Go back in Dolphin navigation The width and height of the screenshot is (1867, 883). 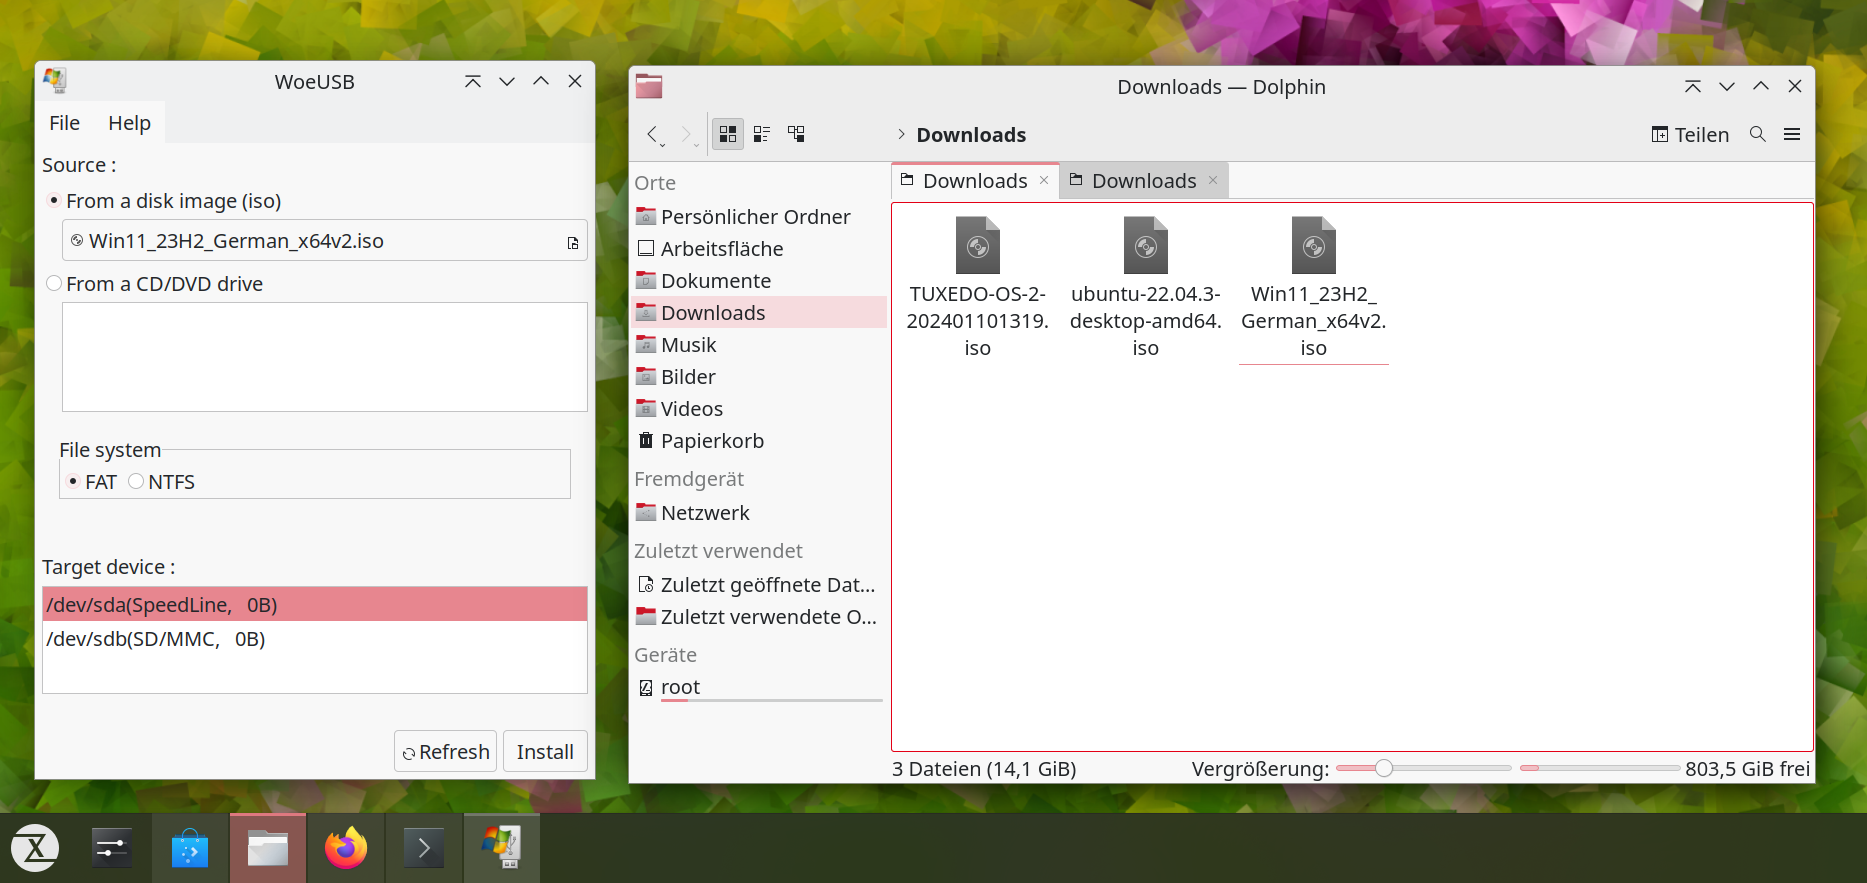point(652,134)
